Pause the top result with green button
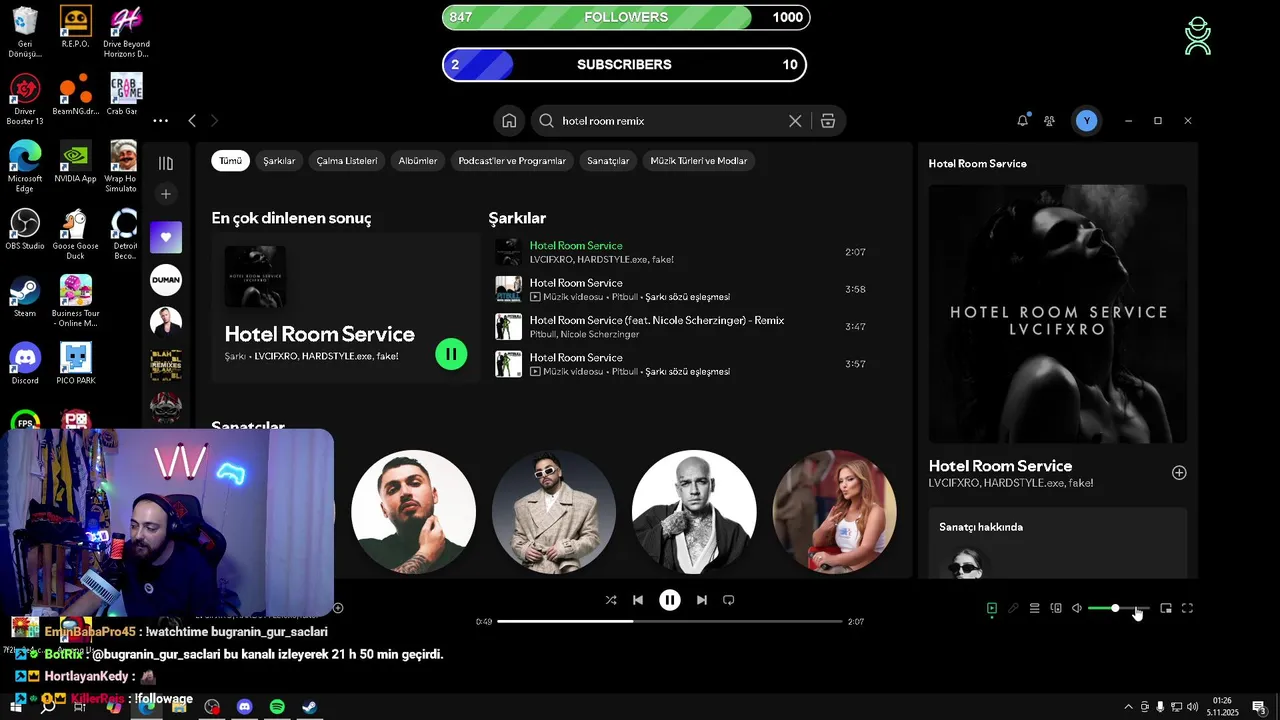The image size is (1280, 720). [x=451, y=354]
